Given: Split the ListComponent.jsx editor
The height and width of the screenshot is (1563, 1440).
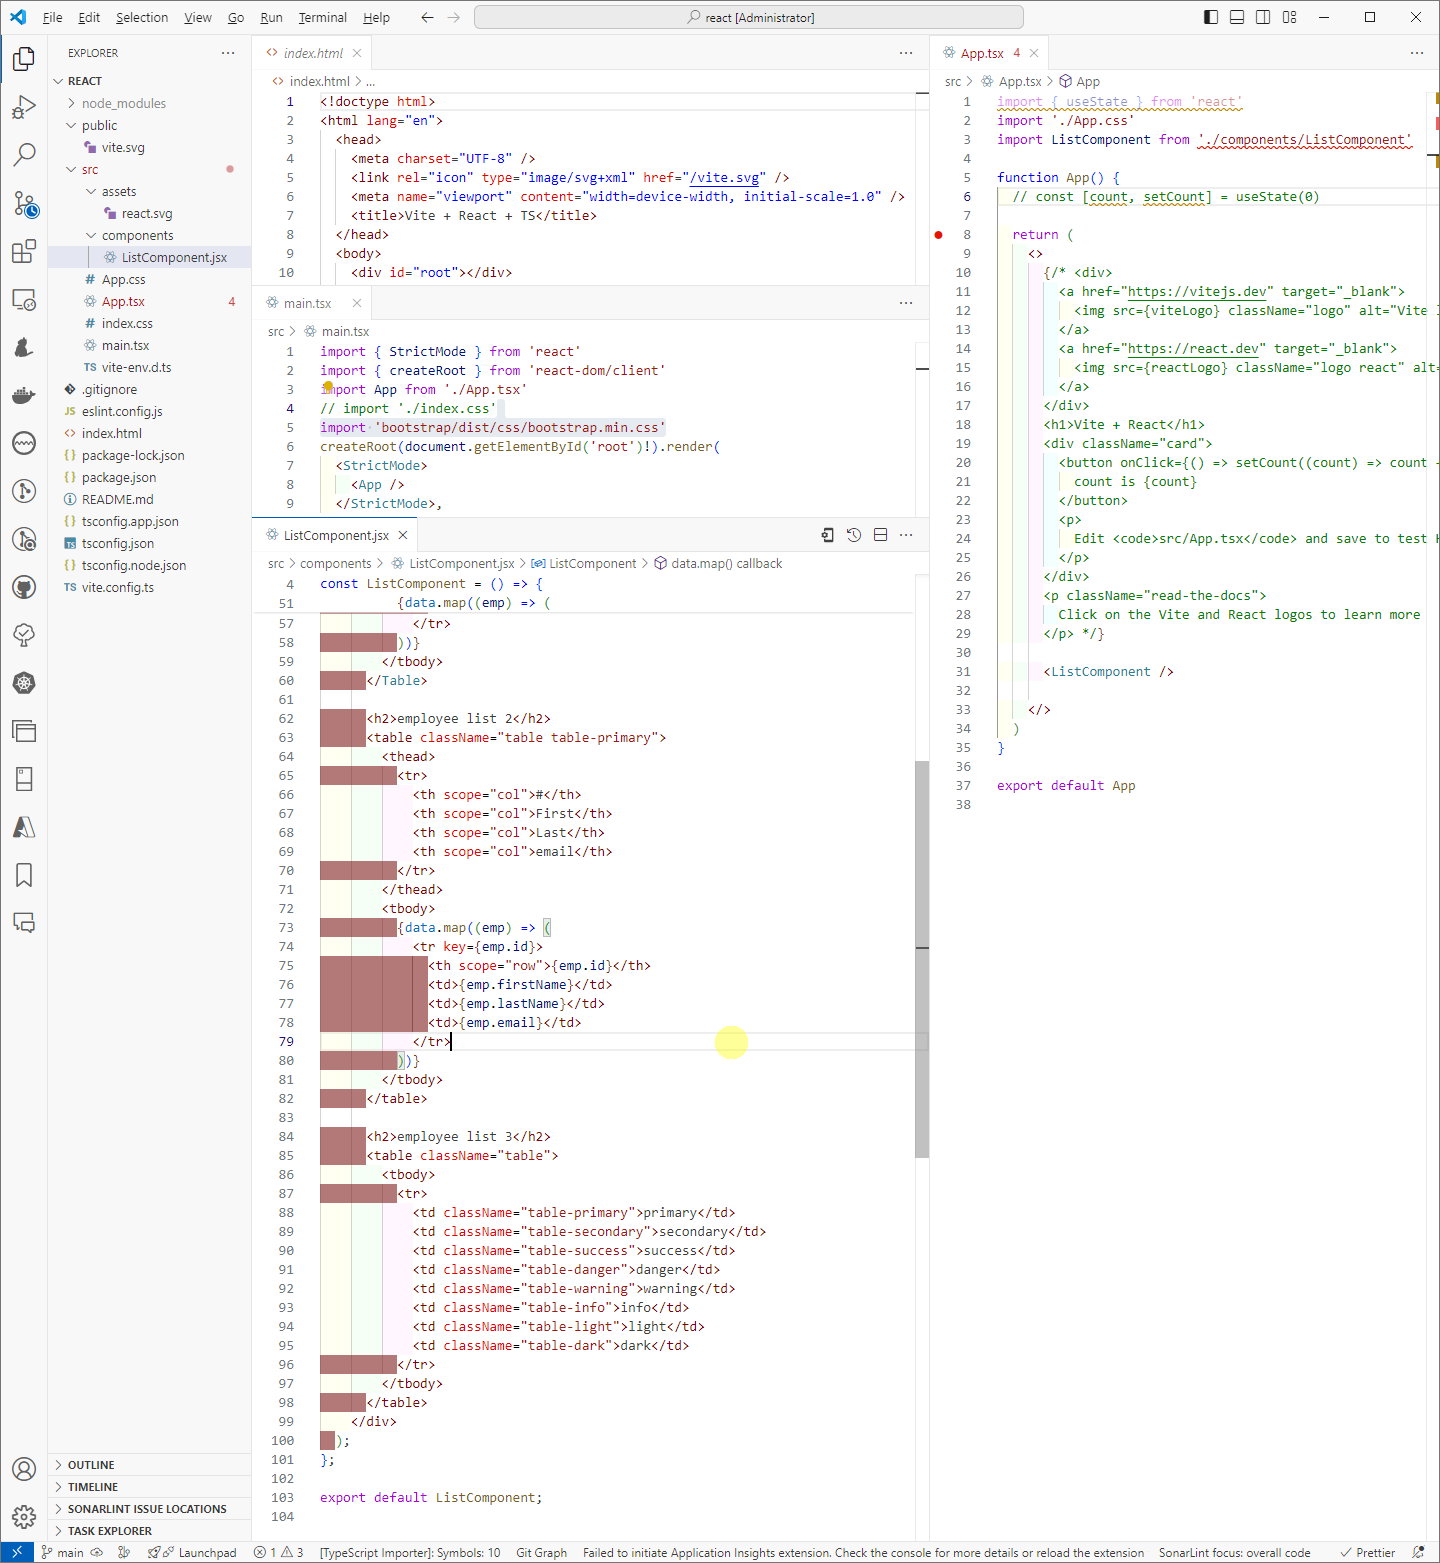Looking at the screenshot, I should coord(880,535).
